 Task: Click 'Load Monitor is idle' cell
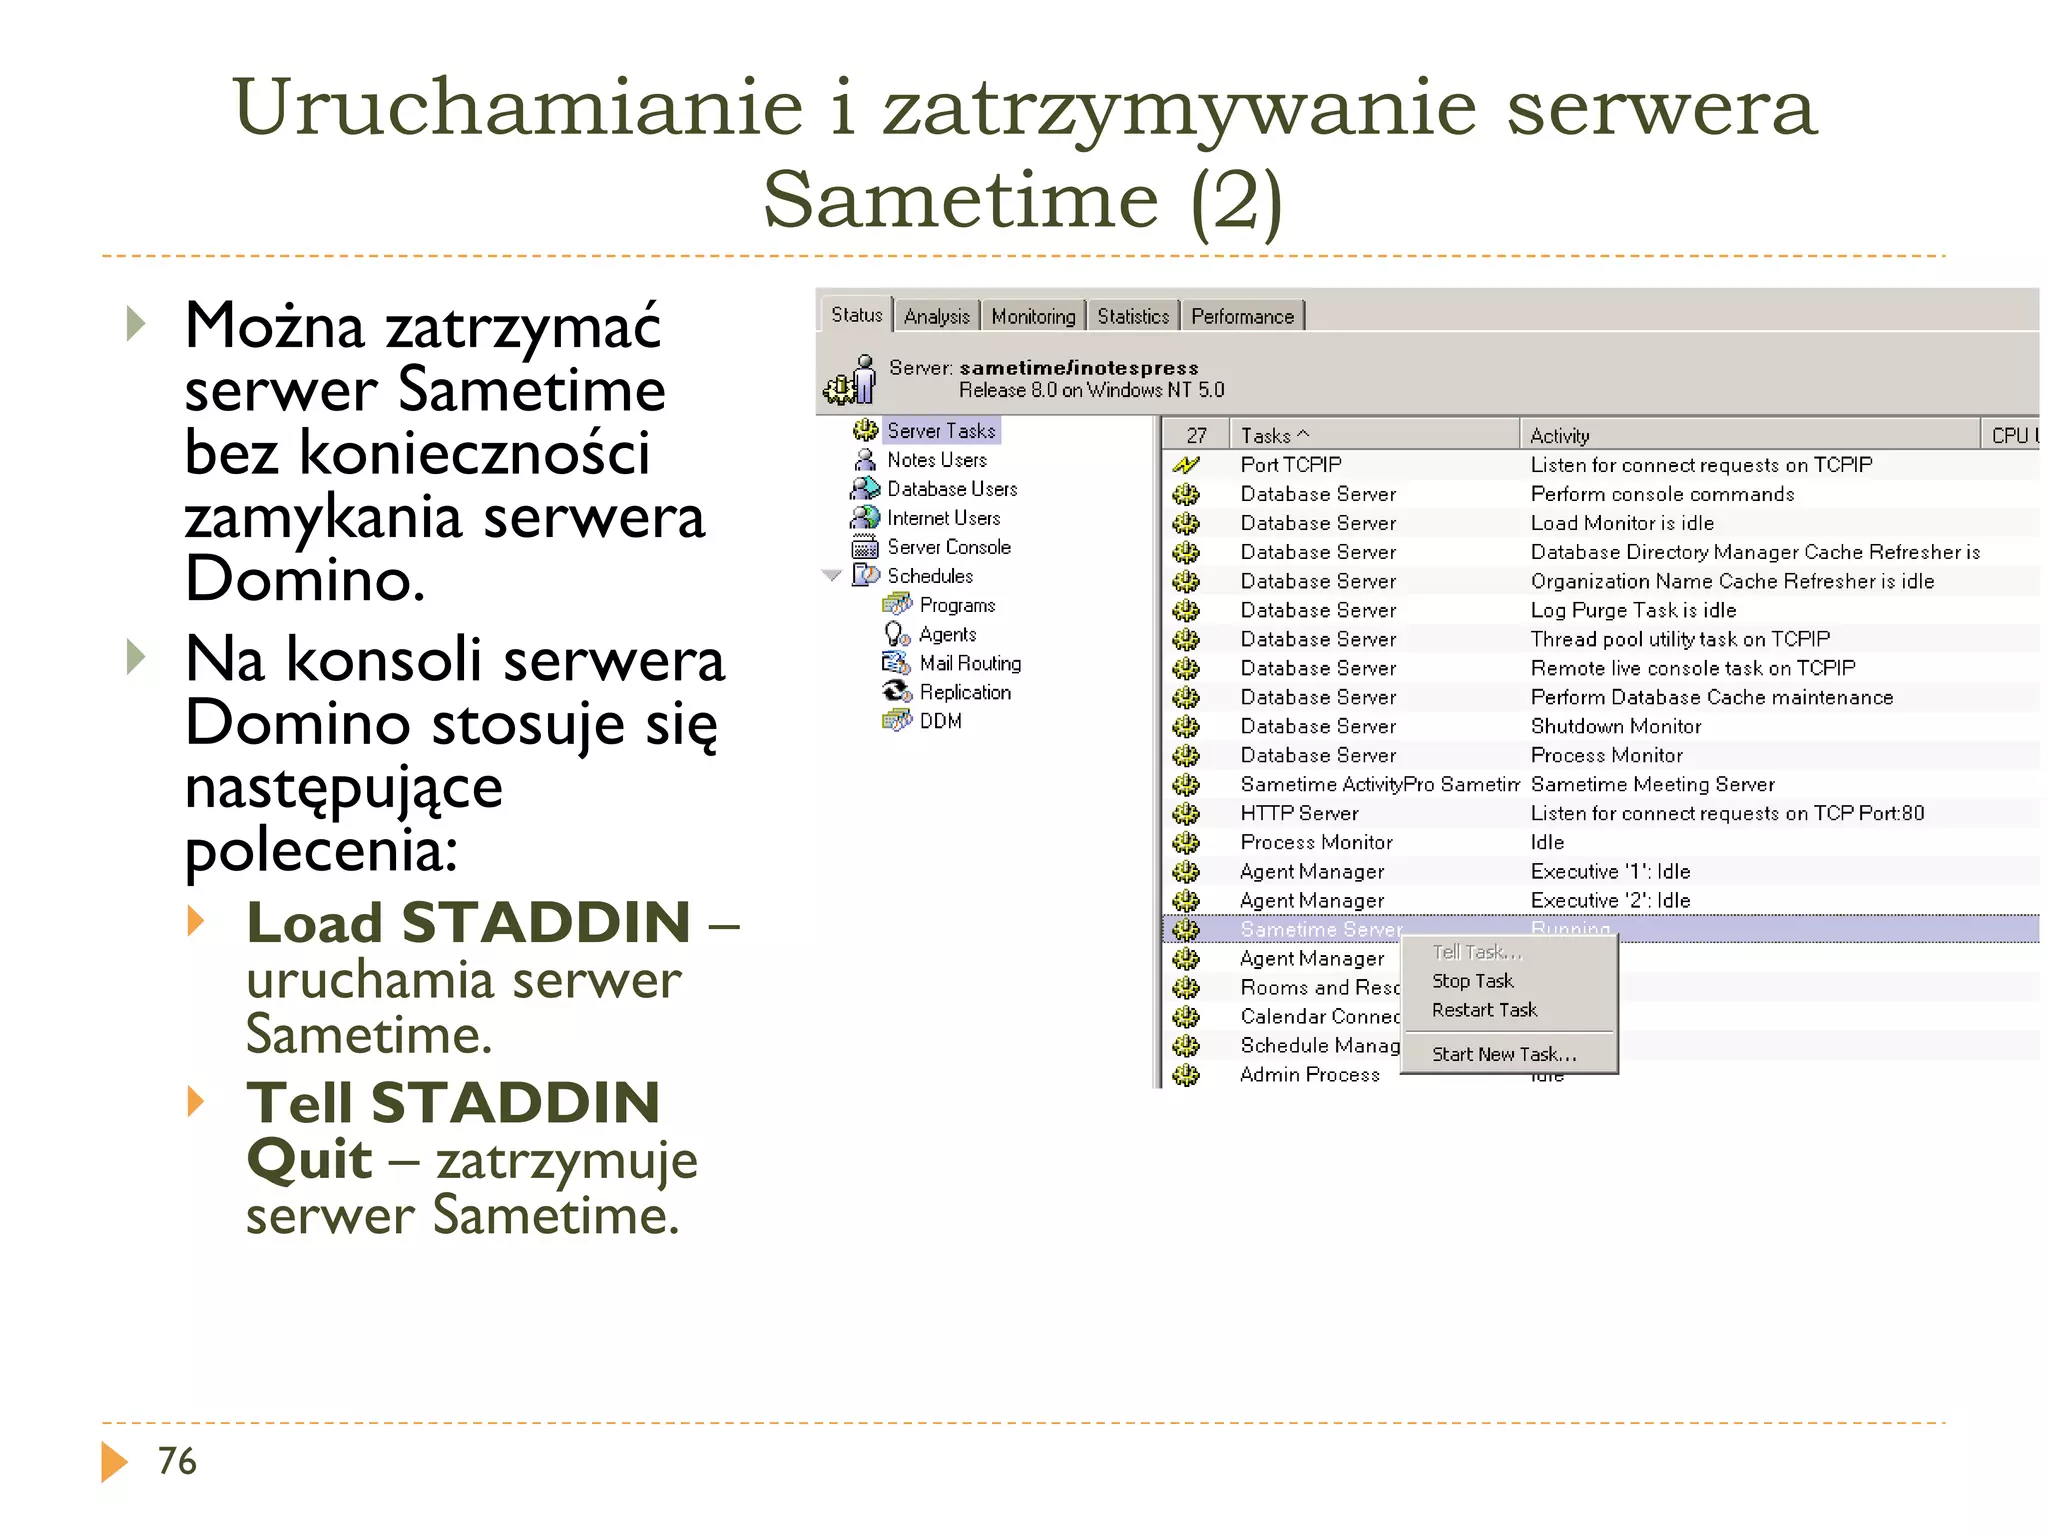[x=1622, y=523]
